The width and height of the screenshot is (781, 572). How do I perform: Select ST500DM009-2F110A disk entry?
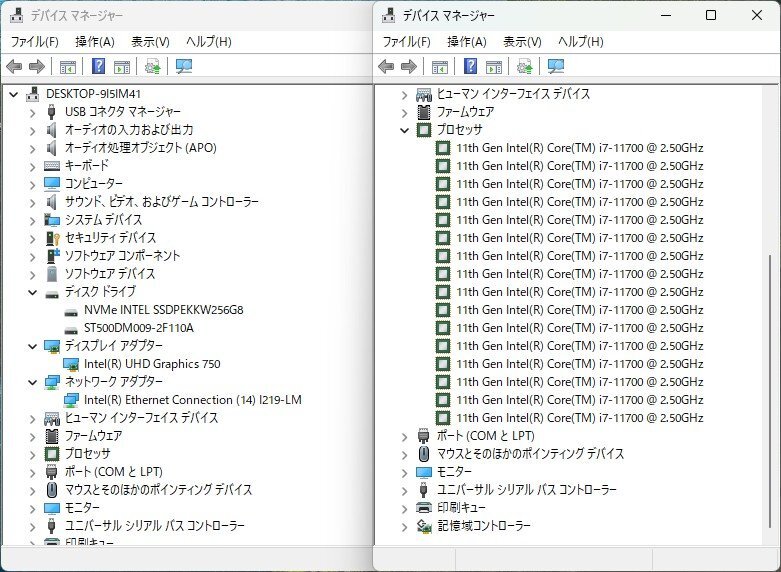click(x=138, y=328)
